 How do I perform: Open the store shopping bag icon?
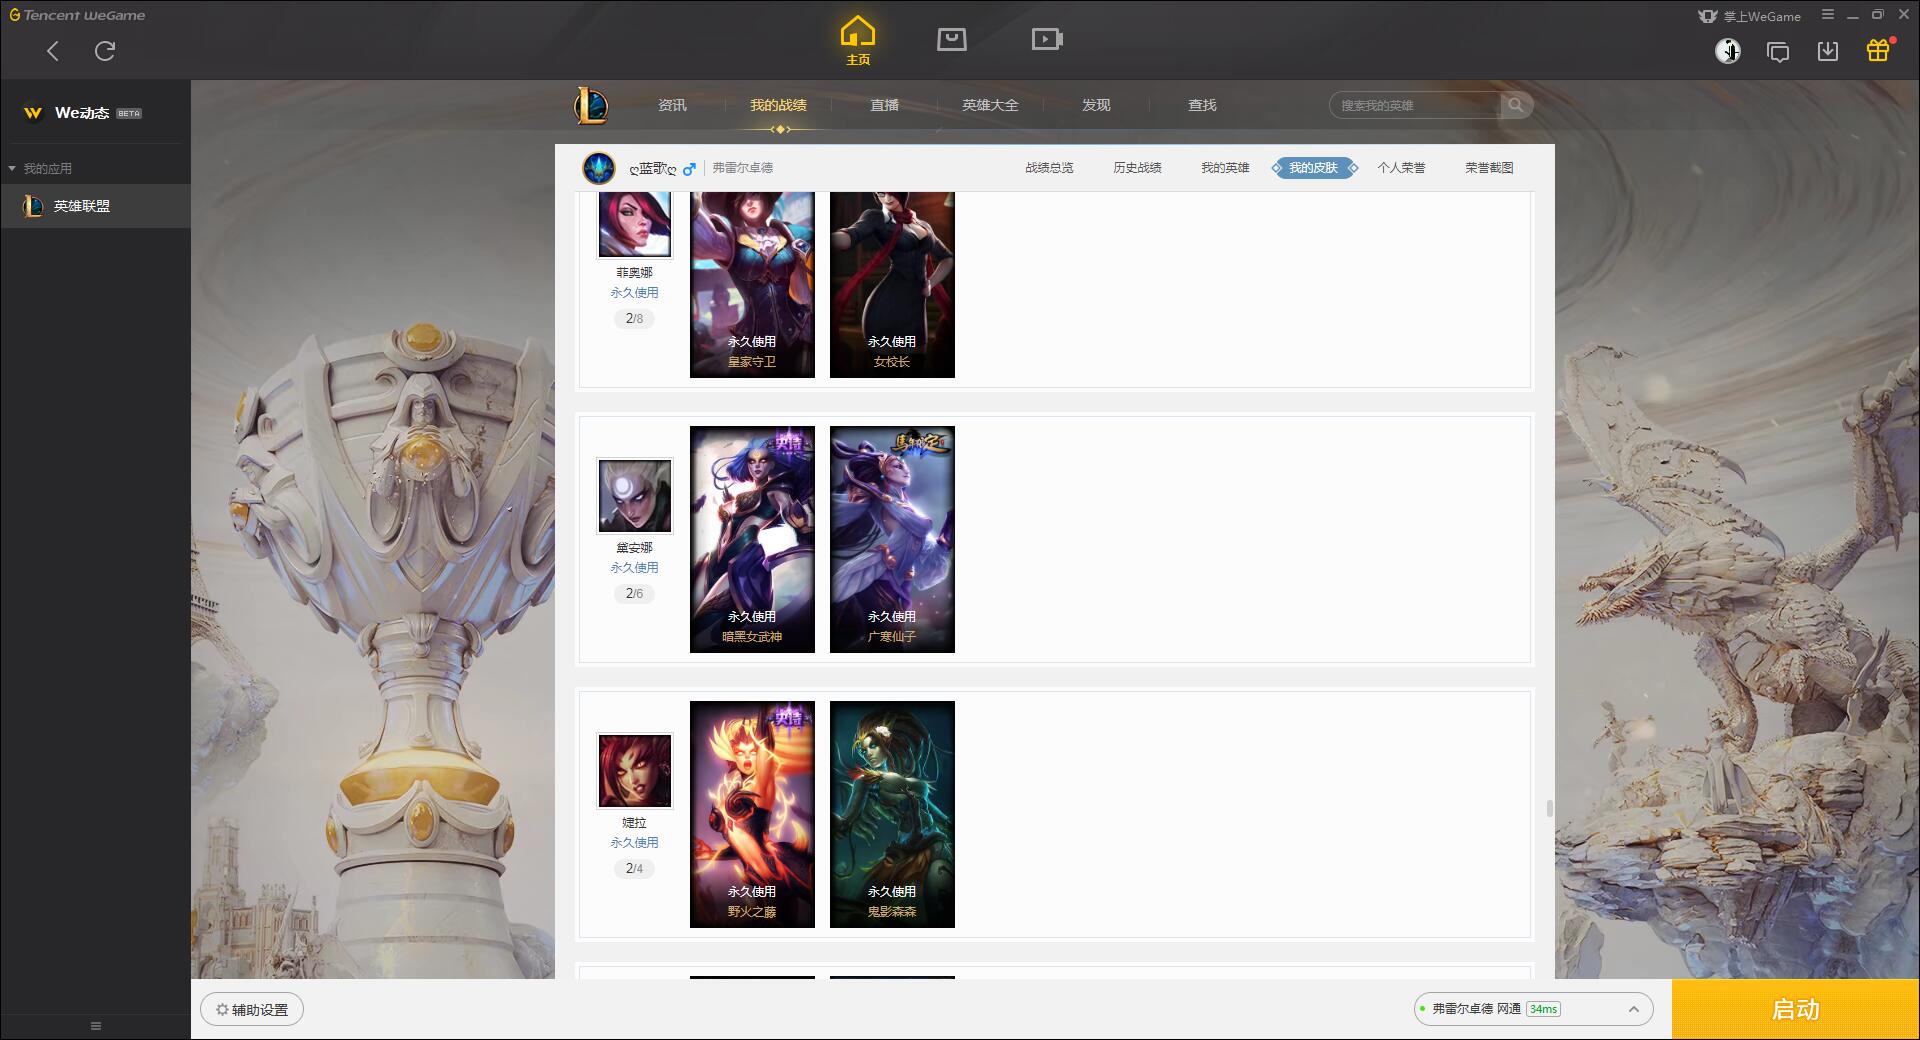952,39
